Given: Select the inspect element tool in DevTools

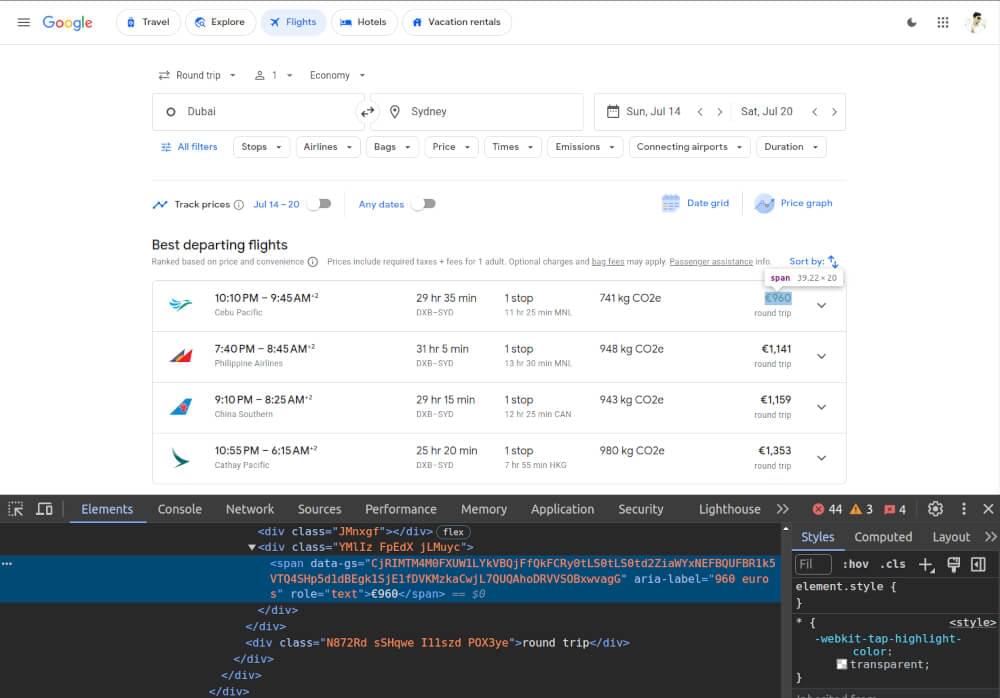Looking at the screenshot, I should [16, 509].
